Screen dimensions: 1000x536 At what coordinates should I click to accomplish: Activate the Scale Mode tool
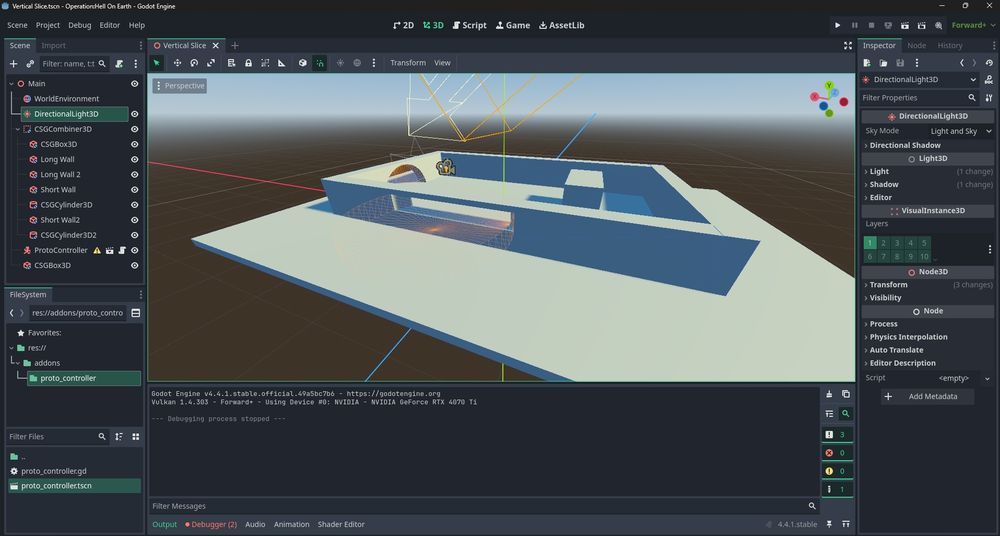click(211, 63)
